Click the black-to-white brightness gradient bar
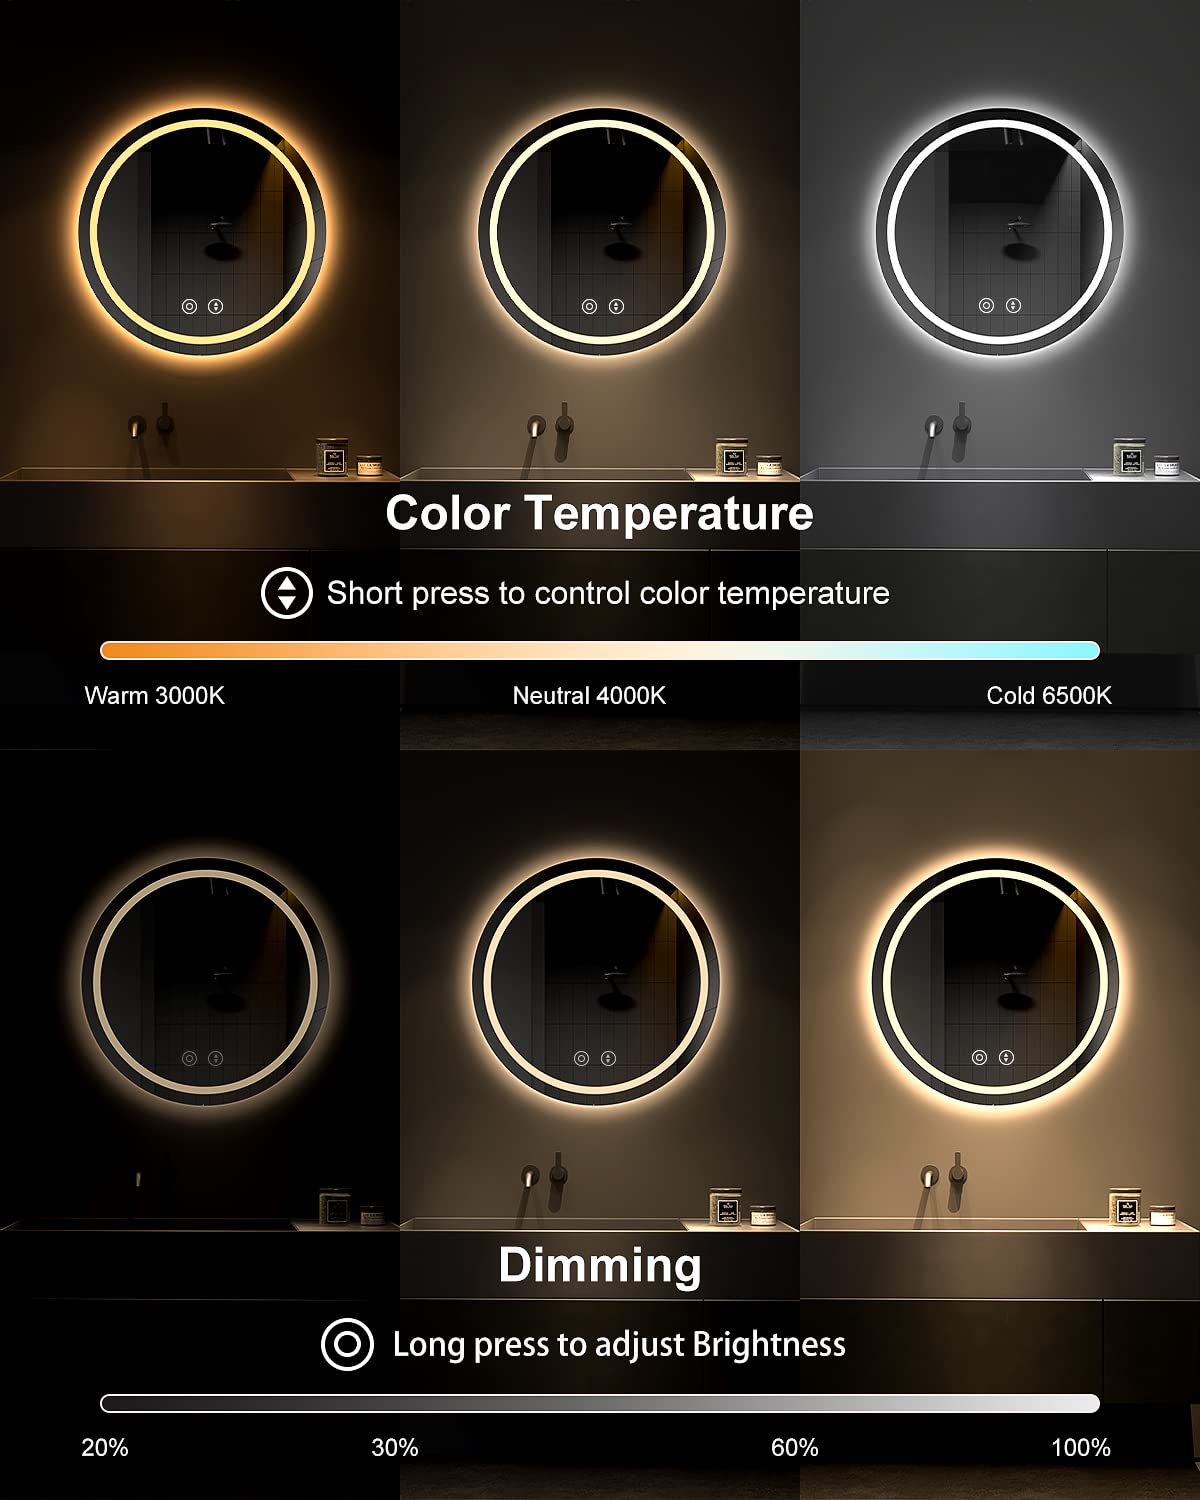 coord(600,1403)
